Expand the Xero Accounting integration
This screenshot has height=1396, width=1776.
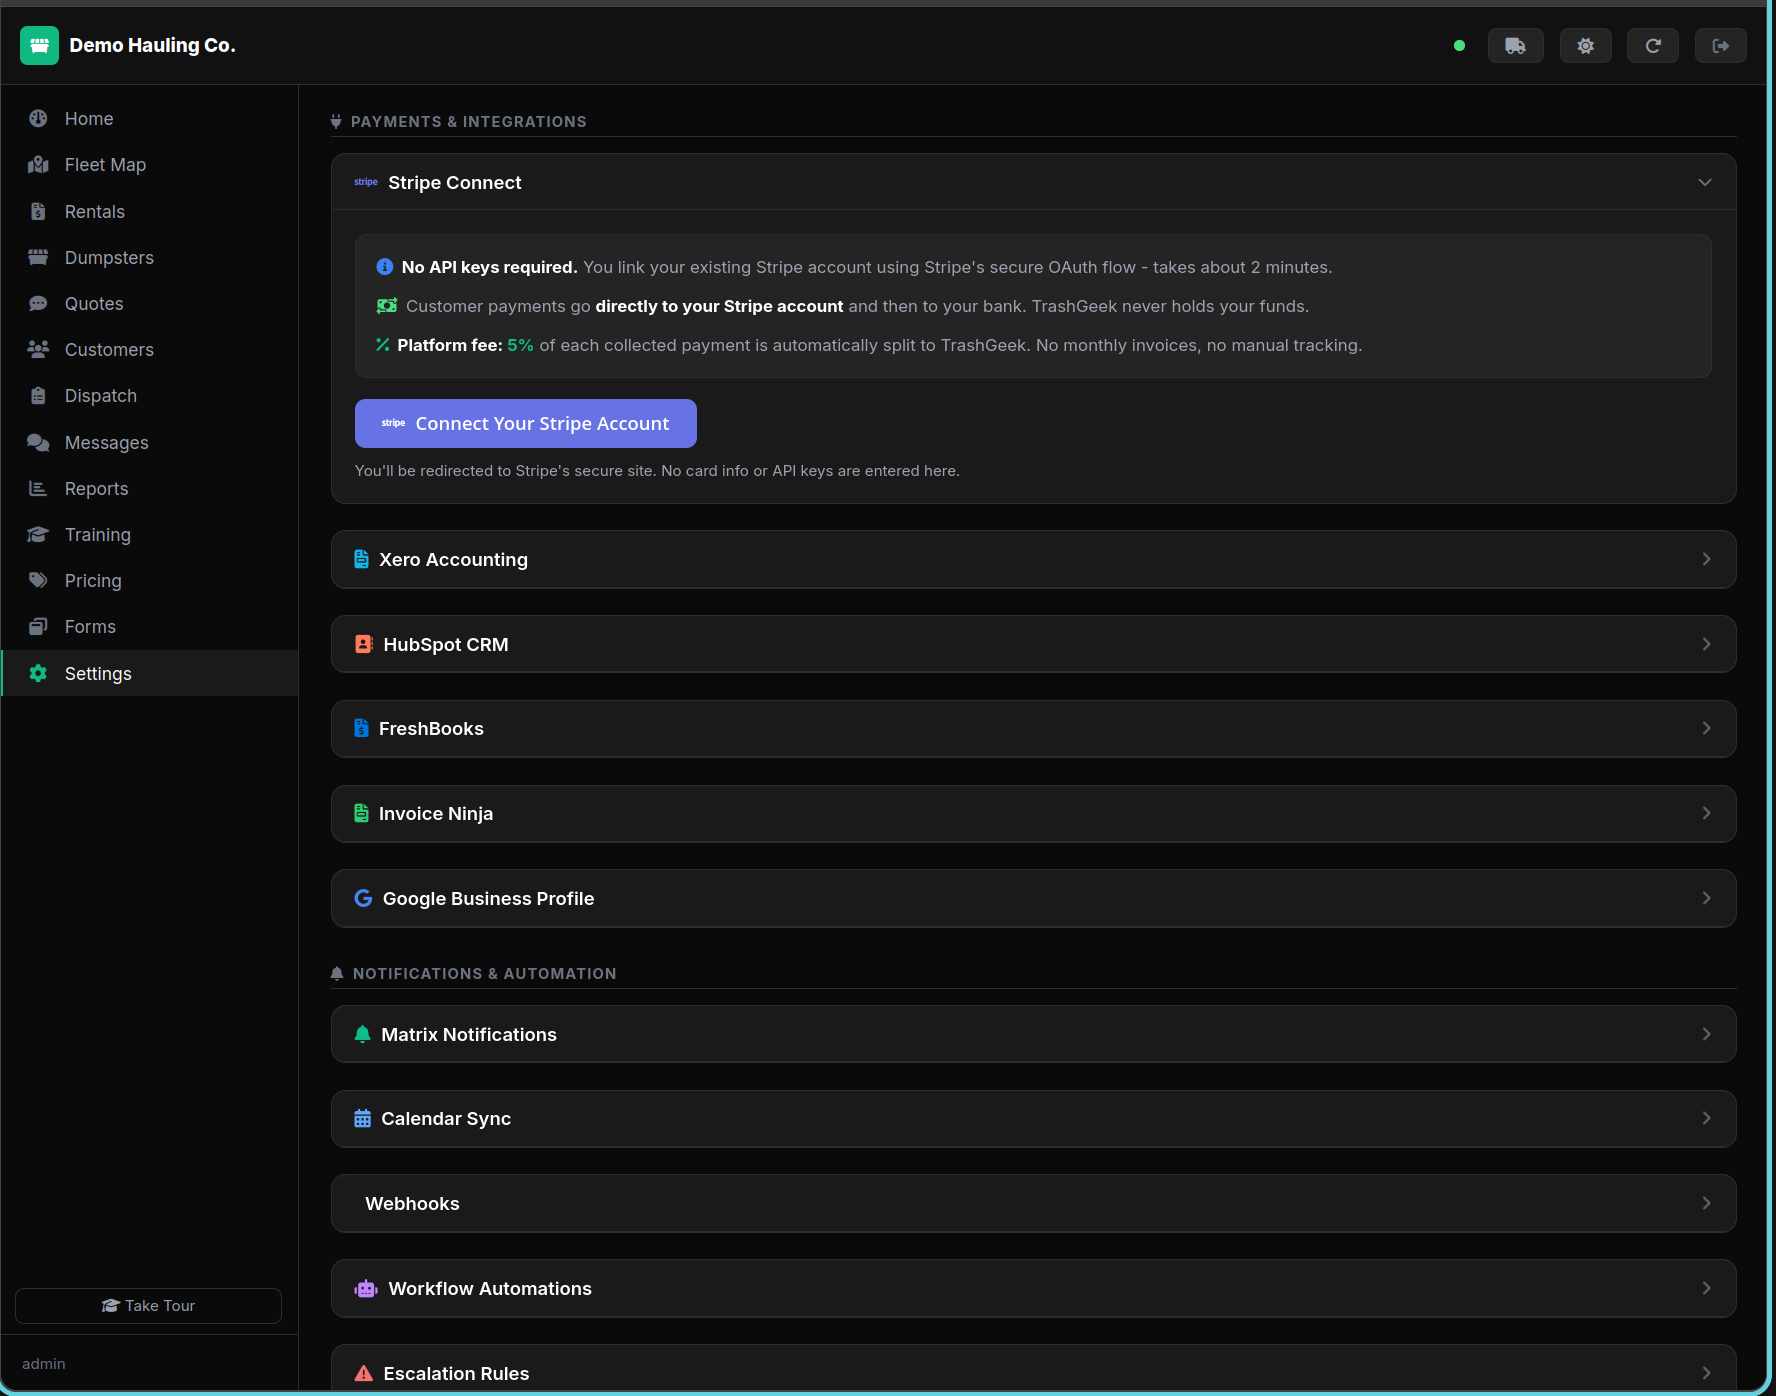[x=1033, y=559]
